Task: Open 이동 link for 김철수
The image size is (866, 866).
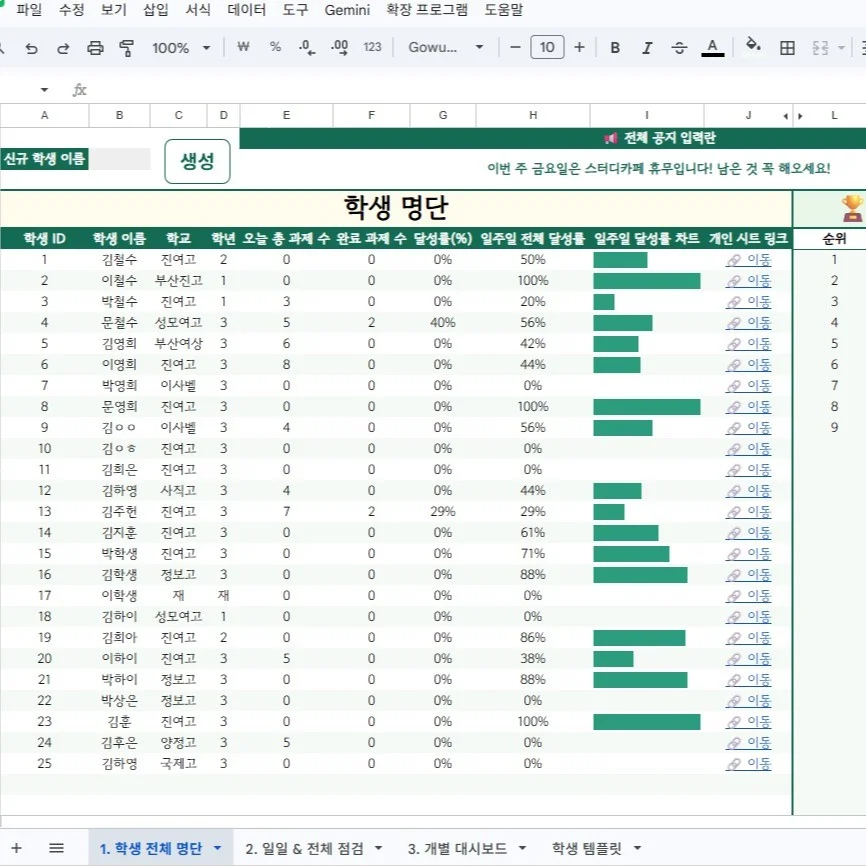Action: click(x=749, y=260)
